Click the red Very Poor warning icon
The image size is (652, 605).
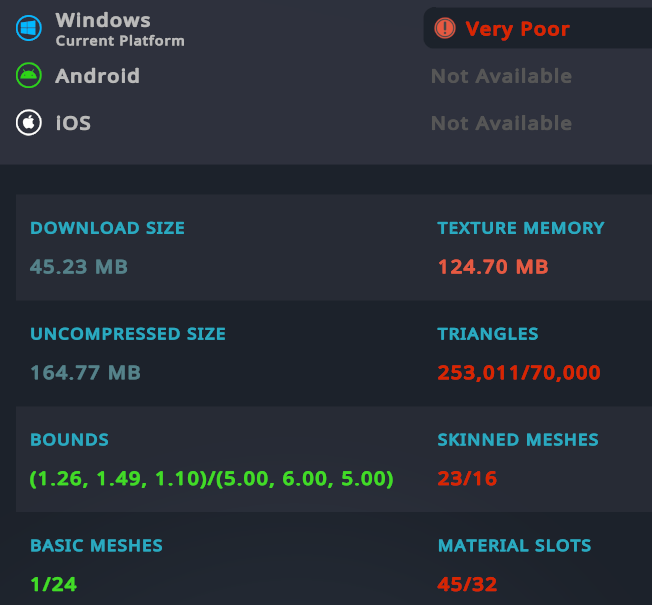[445, 28]
